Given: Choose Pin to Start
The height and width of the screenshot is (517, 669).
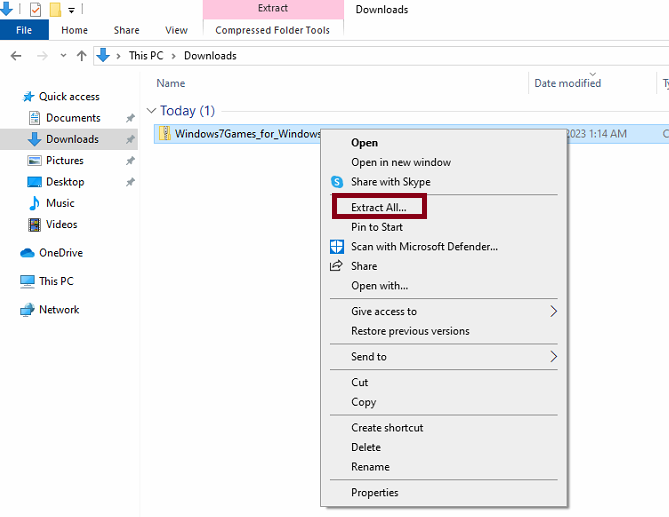Looking at the screenshot, I should [377, 227].
